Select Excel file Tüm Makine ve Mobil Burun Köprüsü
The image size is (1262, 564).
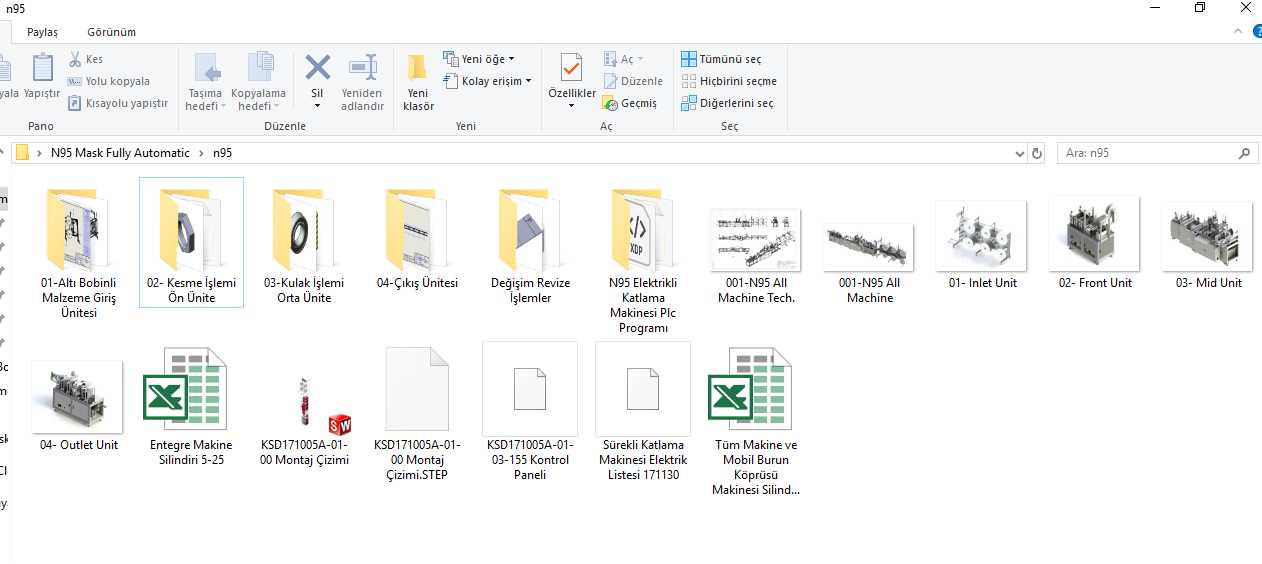[756, 420]
